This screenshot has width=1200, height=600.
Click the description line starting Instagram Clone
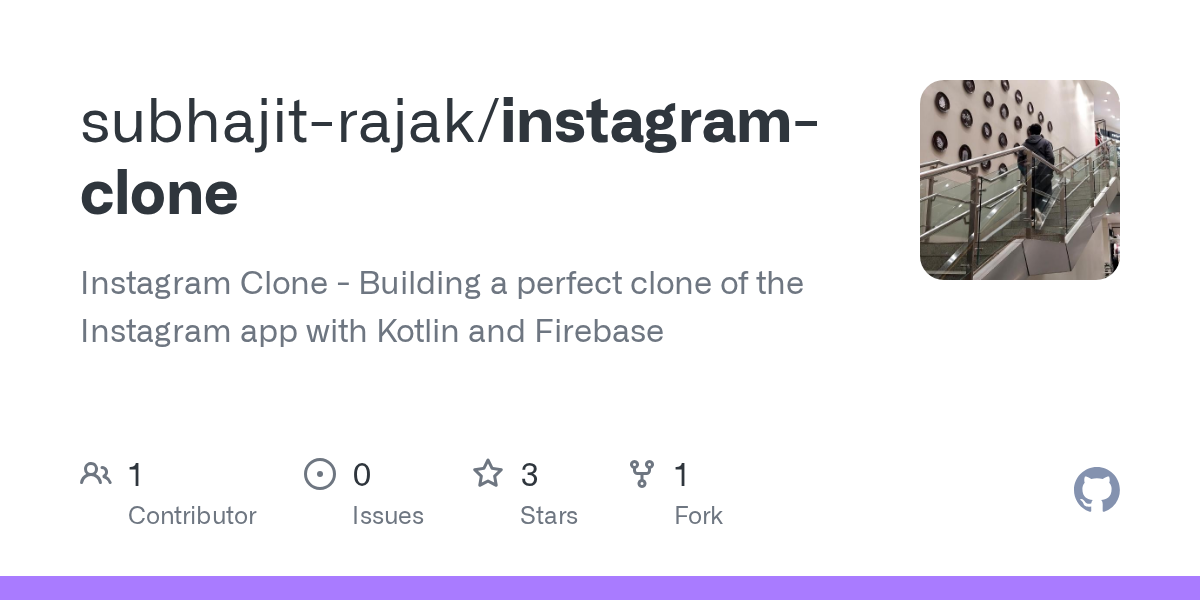pos(441,283)
